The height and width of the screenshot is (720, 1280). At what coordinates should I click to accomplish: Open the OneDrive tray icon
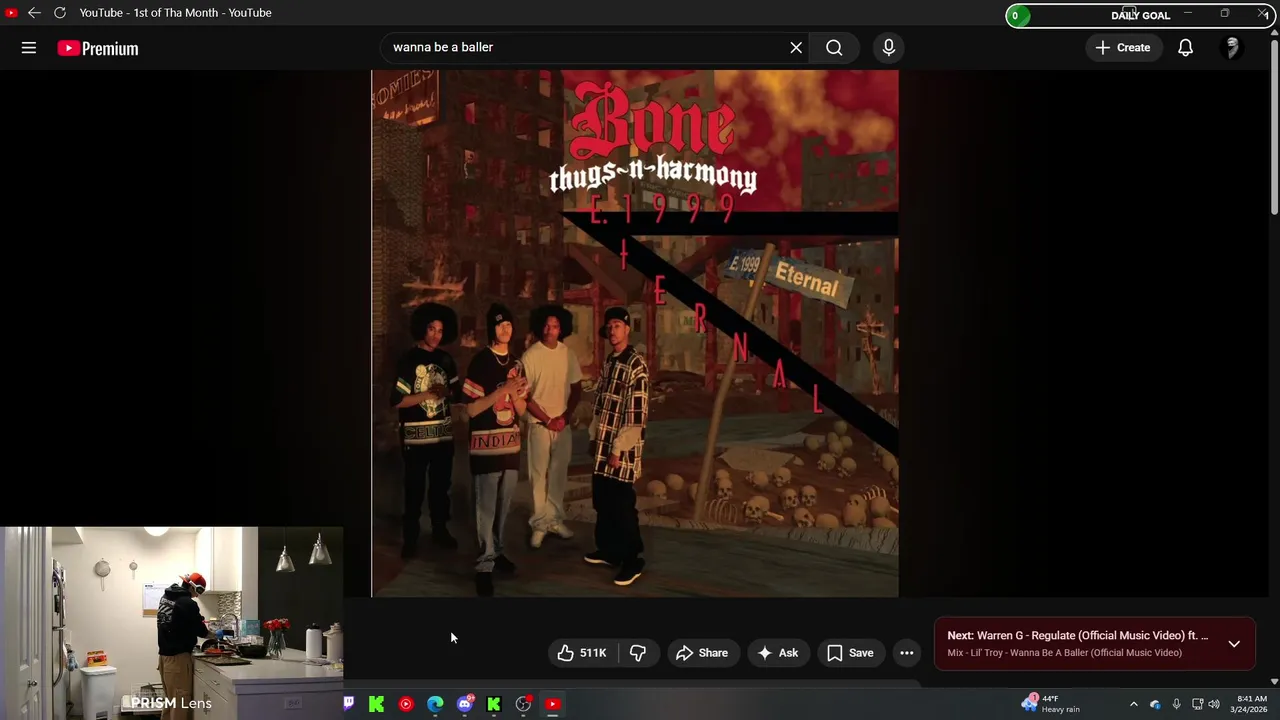point(1155,704)
